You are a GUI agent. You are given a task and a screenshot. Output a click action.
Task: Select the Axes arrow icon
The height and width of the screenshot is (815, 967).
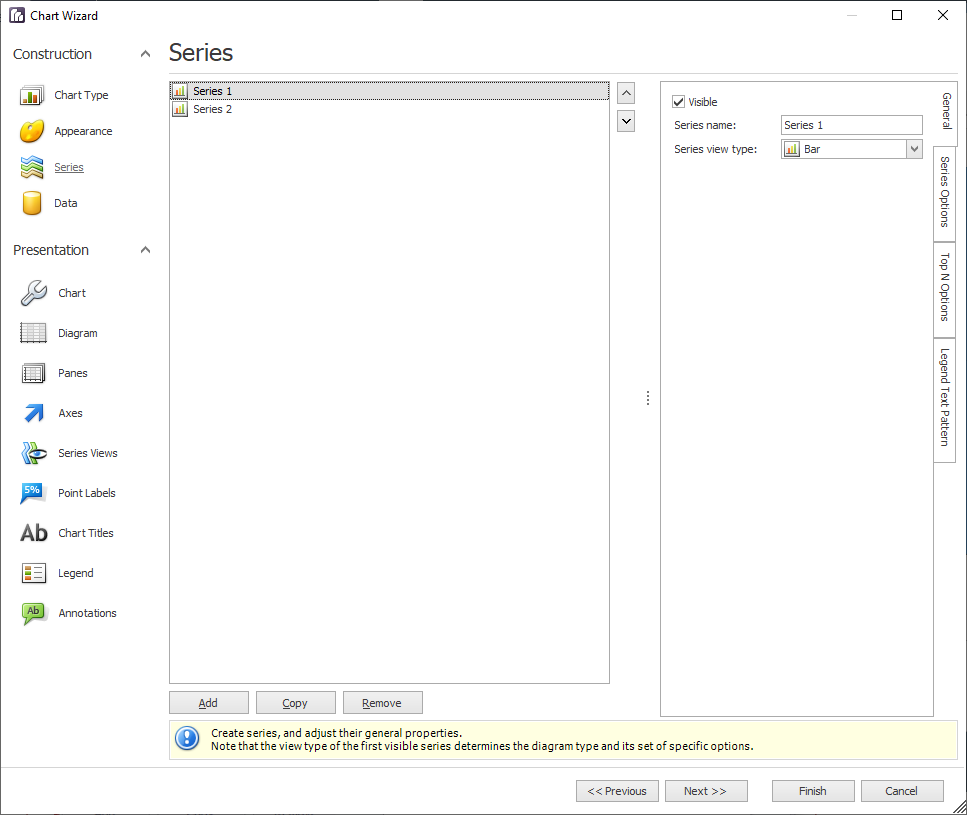[34, 413]
